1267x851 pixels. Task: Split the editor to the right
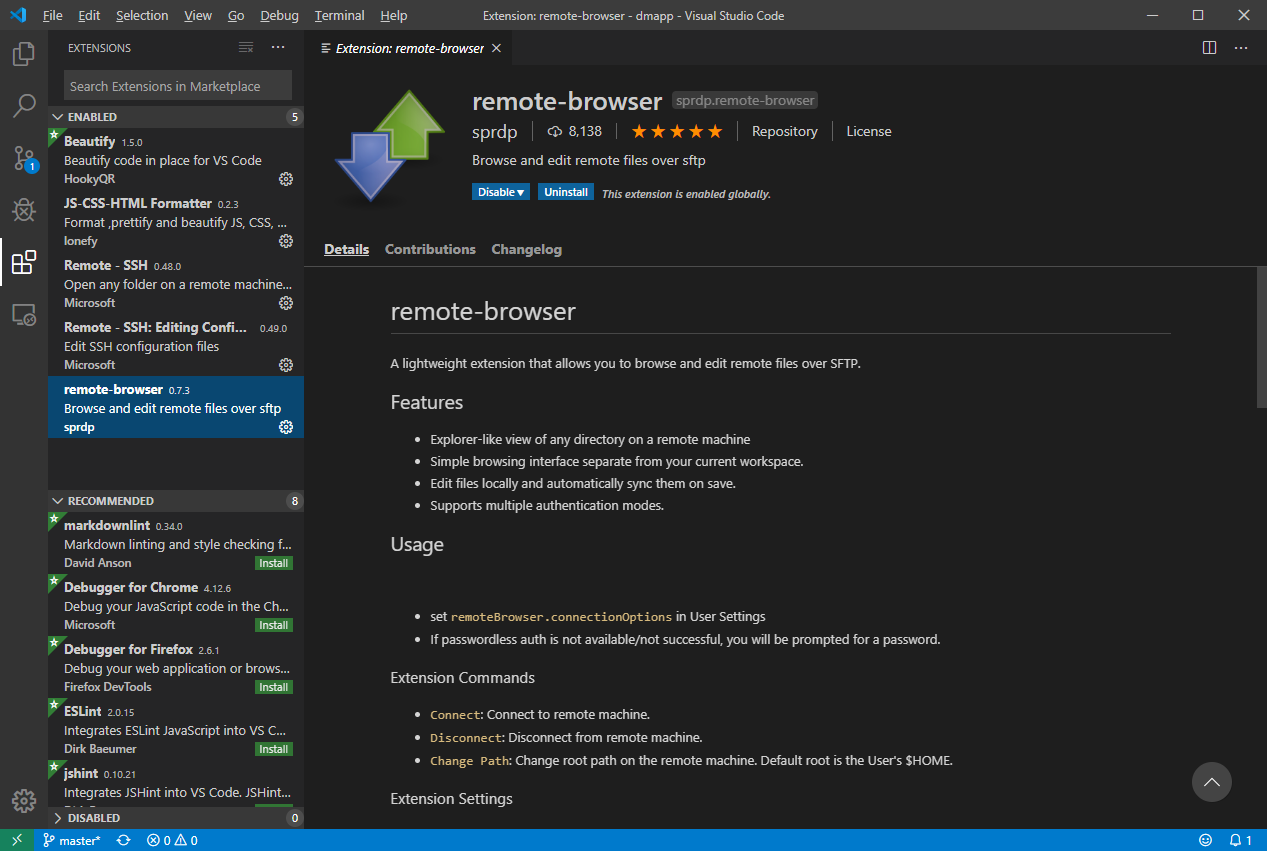click(x=1209, y=48)
